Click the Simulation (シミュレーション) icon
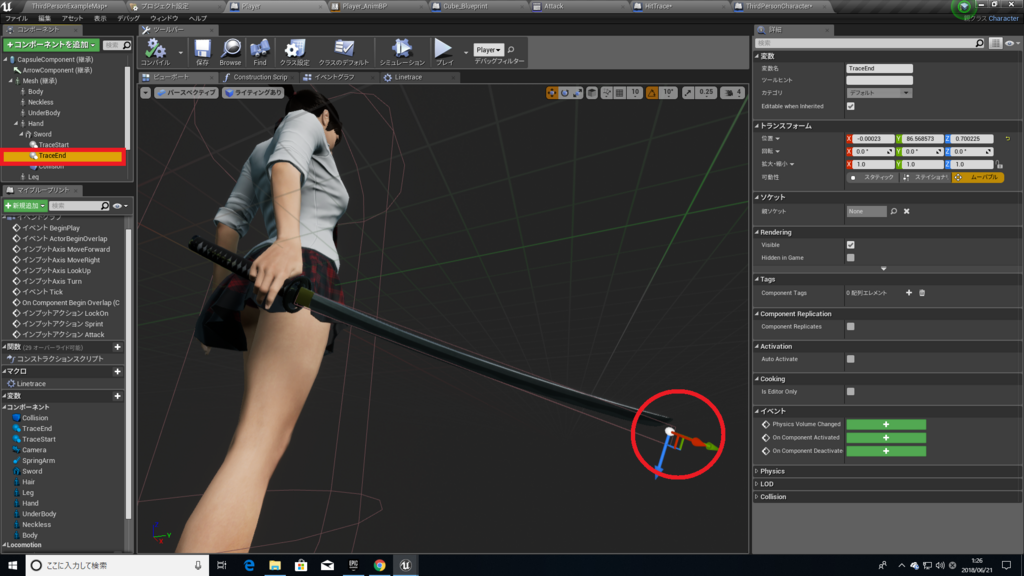Image resolution: width=1024 pixels, height=576 pixels. [402, 50]
